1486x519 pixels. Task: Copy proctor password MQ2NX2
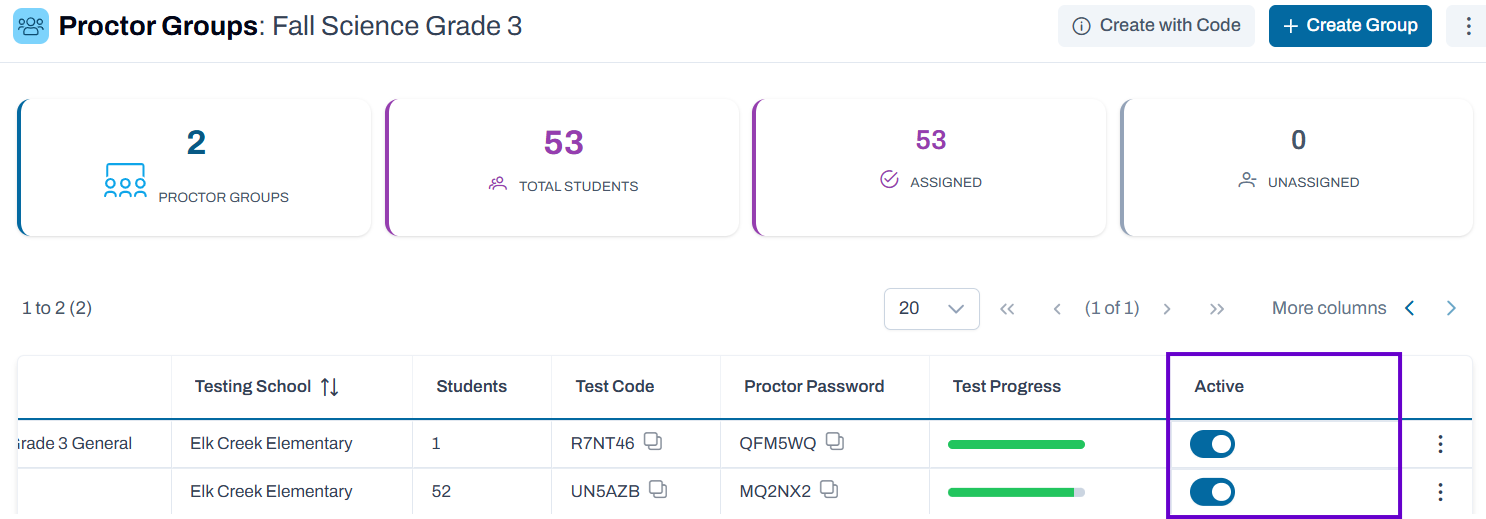coord(828,489)
